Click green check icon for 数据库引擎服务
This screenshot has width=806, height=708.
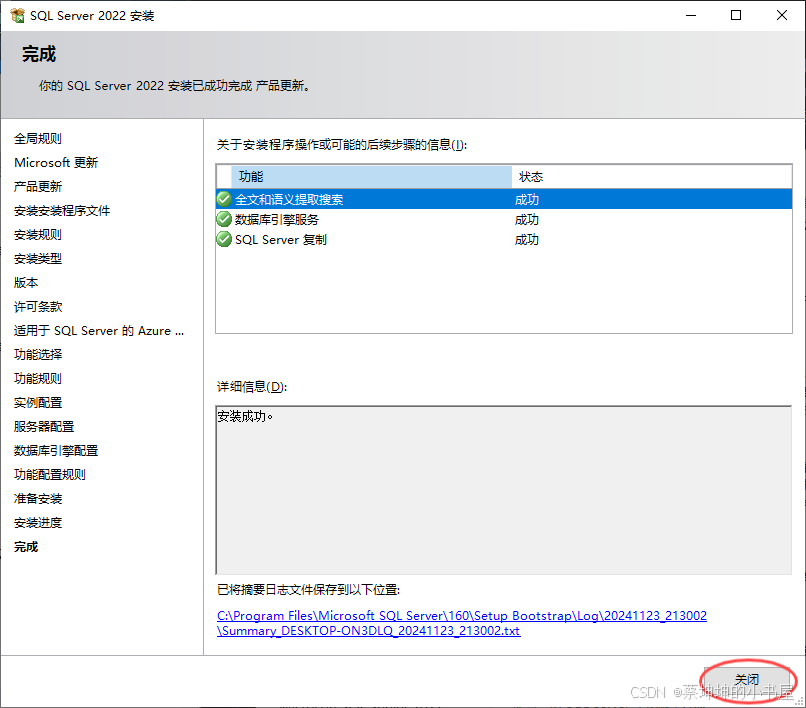tap(224, 219)
